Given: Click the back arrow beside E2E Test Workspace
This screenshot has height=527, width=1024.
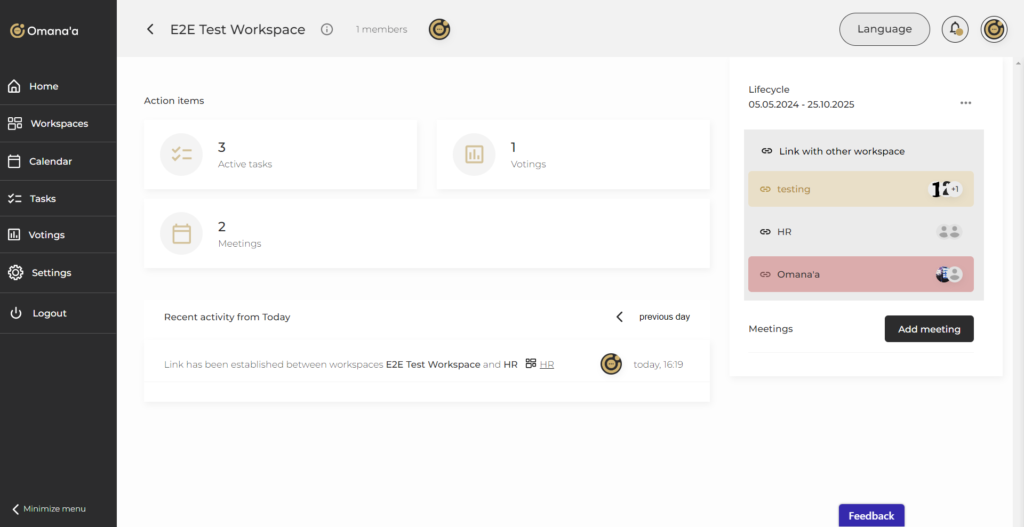Looking at the screenshot, I should click(x=150, y=30).
